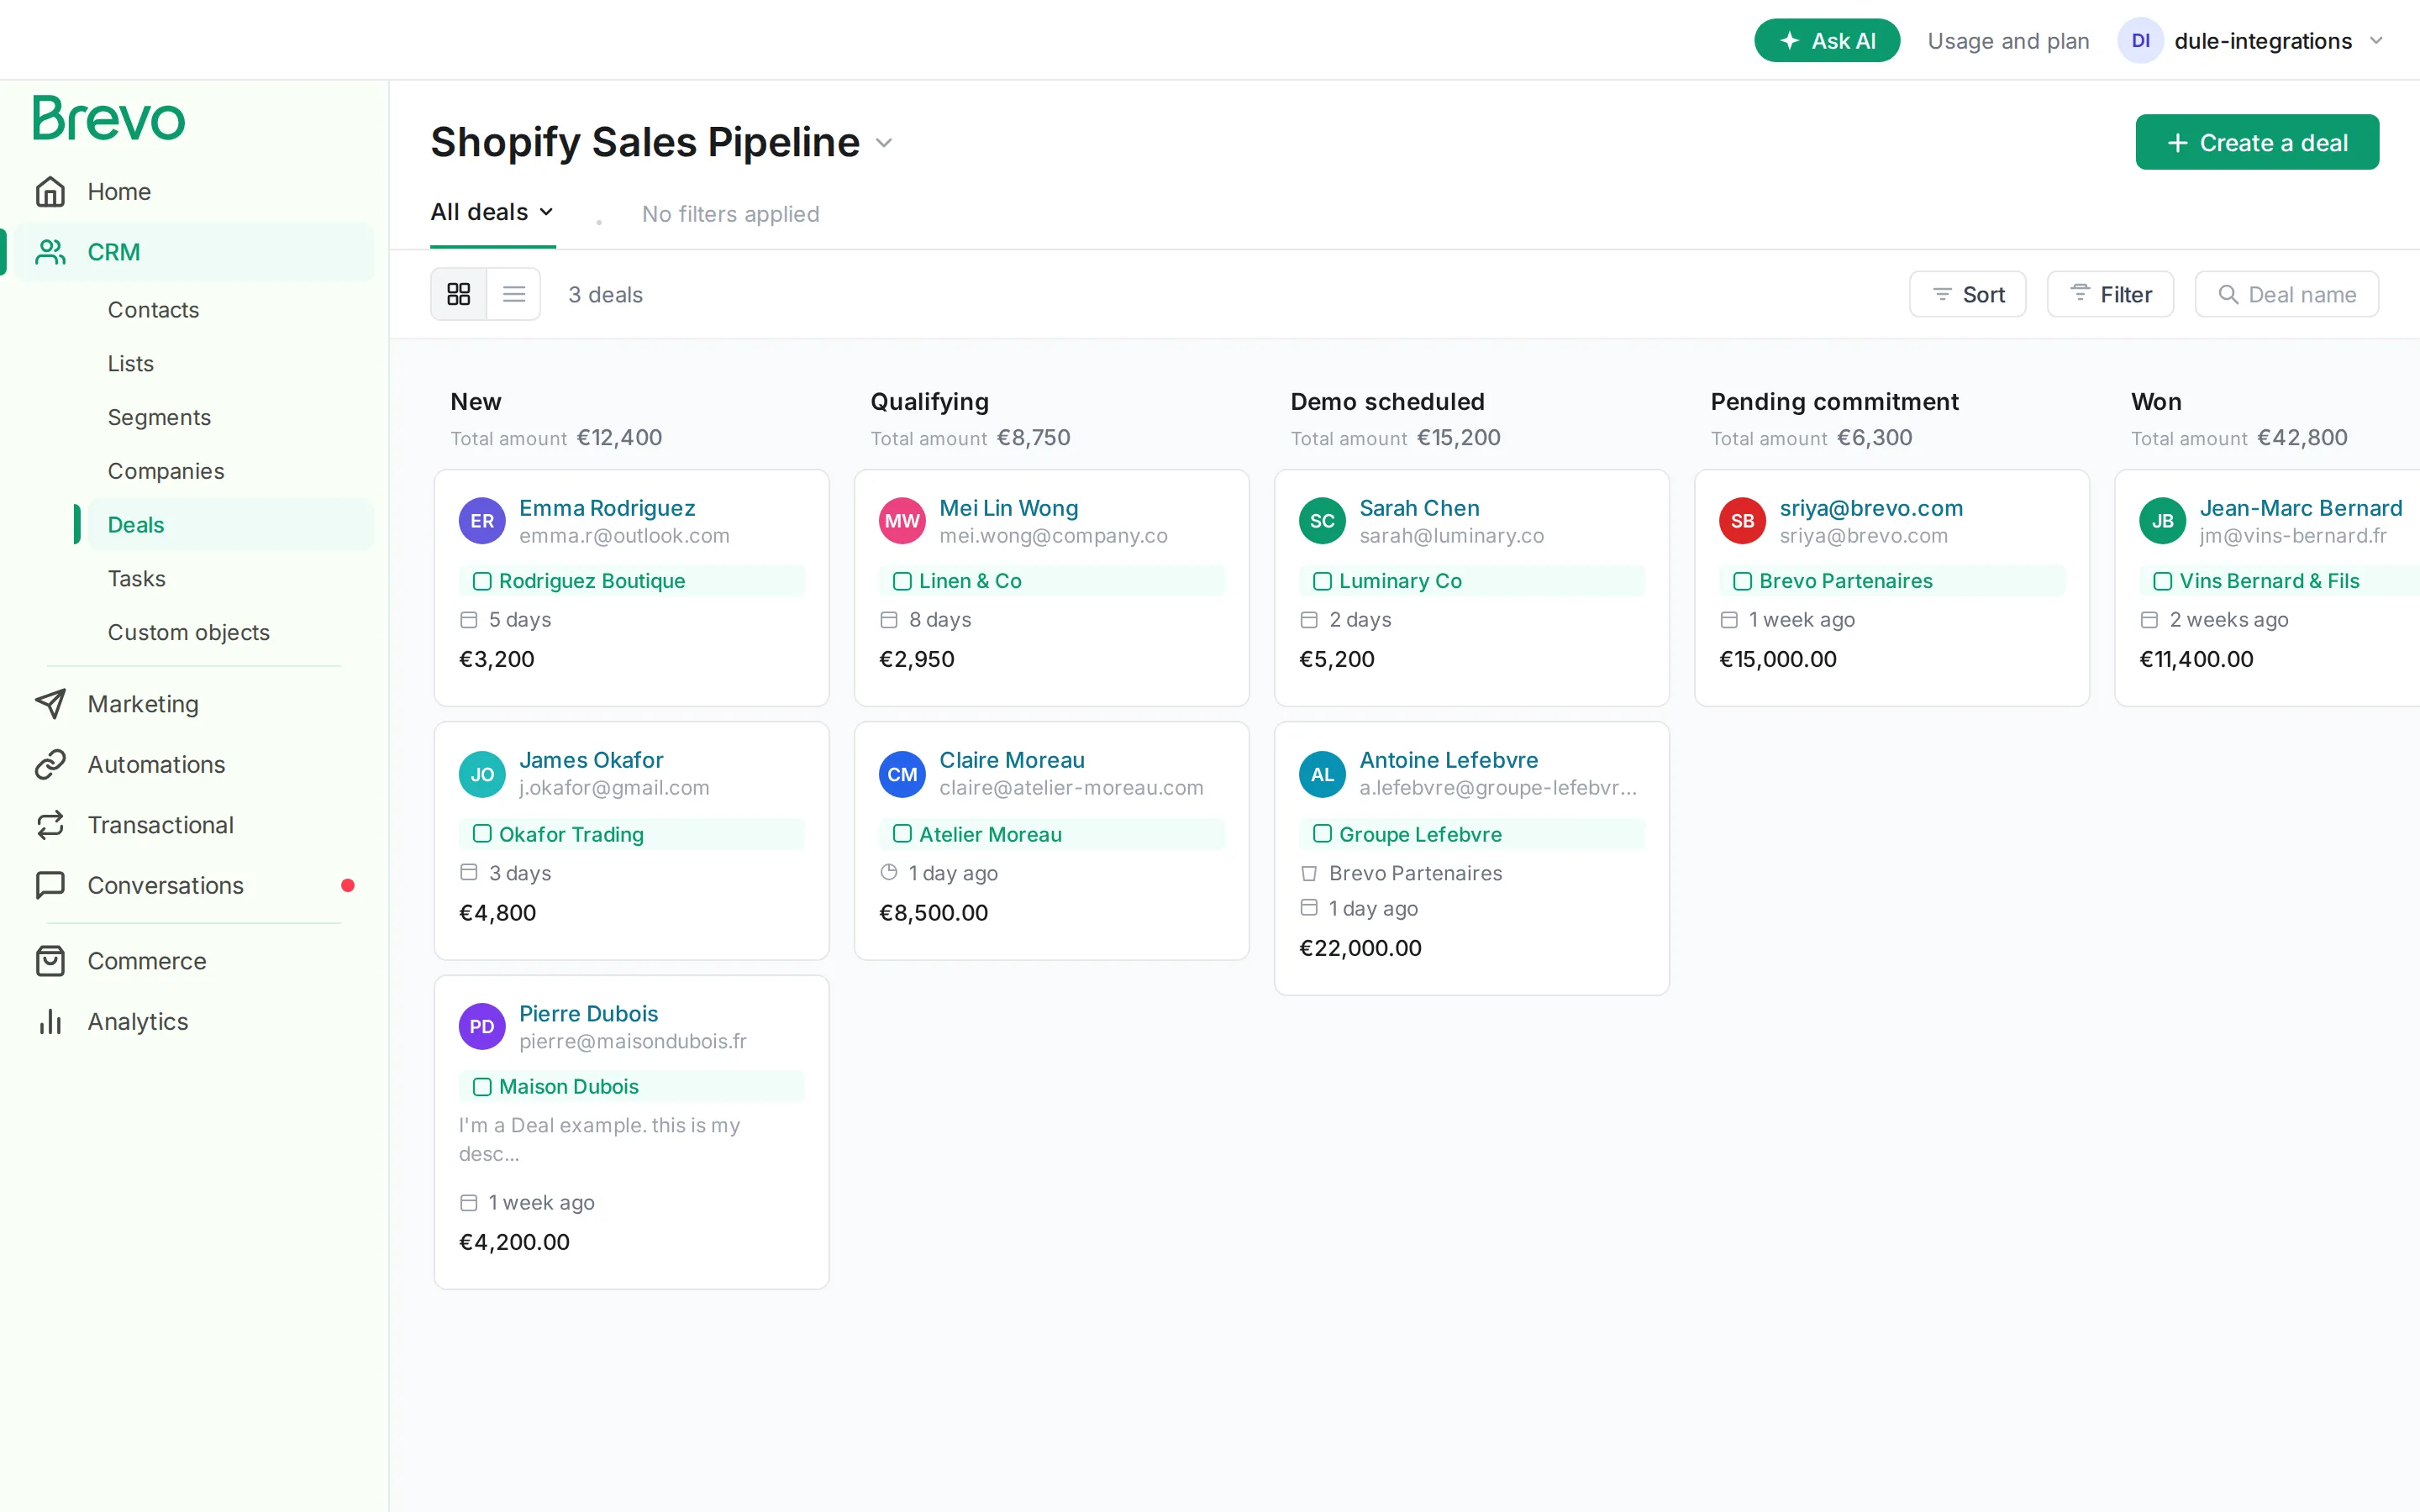Open Contacts in the CRM menu
The image size is (2420, 1512).
click(153, 310)
